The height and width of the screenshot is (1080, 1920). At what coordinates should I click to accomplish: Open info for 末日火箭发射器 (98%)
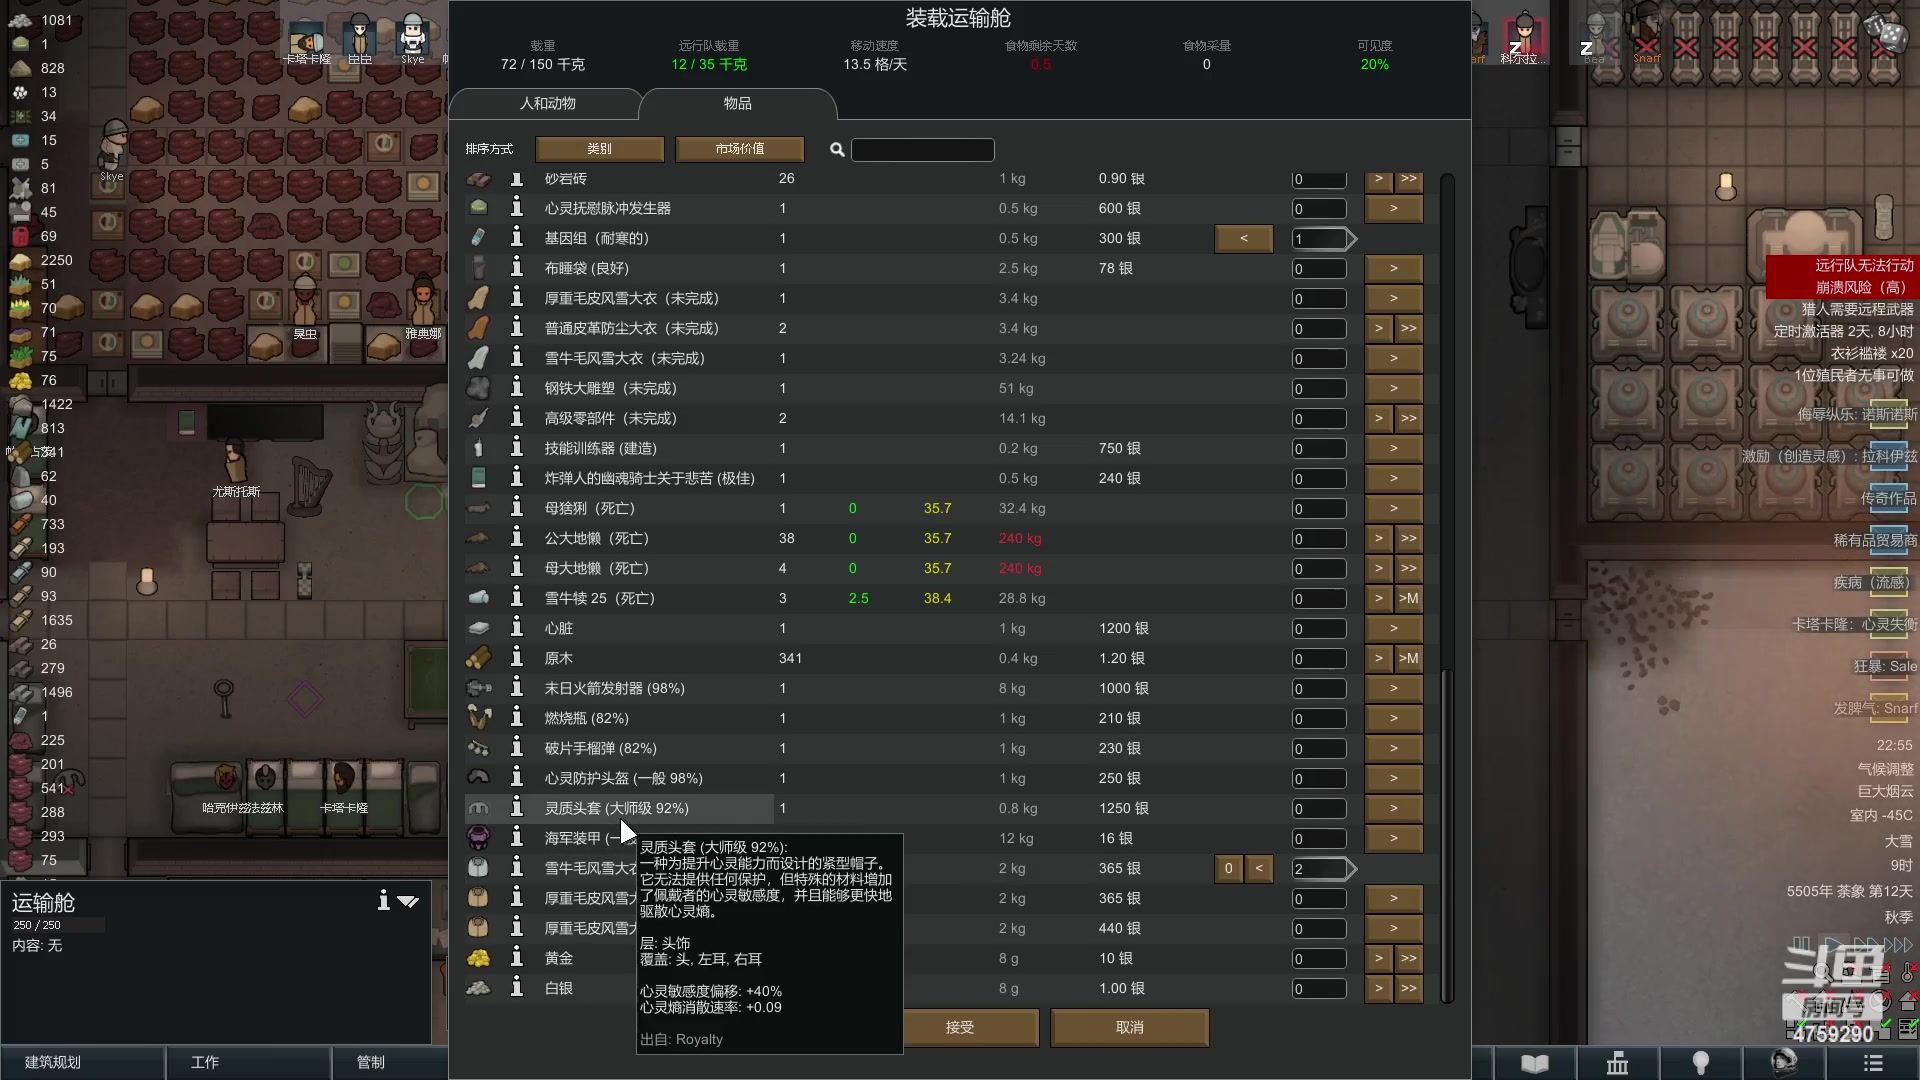tap(516, 688)
